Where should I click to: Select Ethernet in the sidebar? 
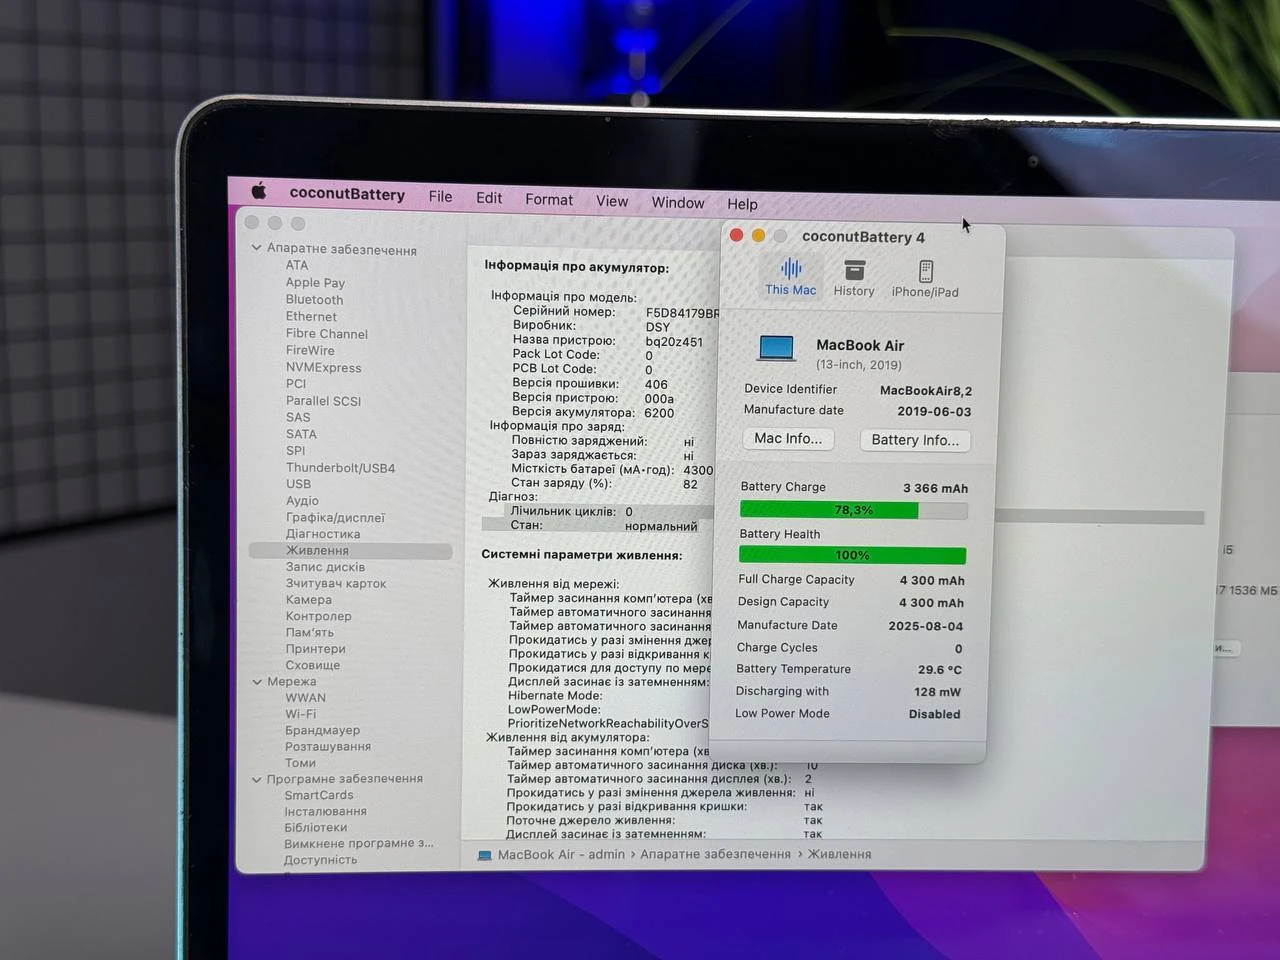tap(311, 317)
